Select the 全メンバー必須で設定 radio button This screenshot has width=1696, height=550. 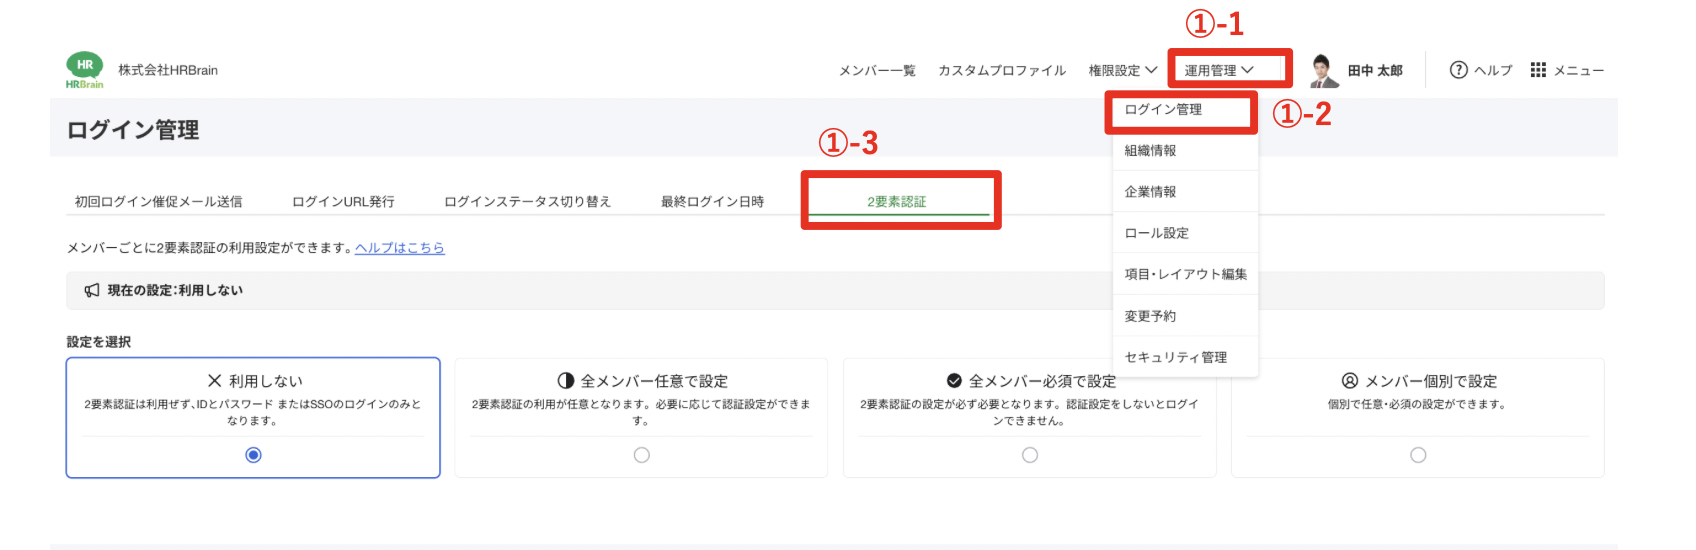point(1030,455)
